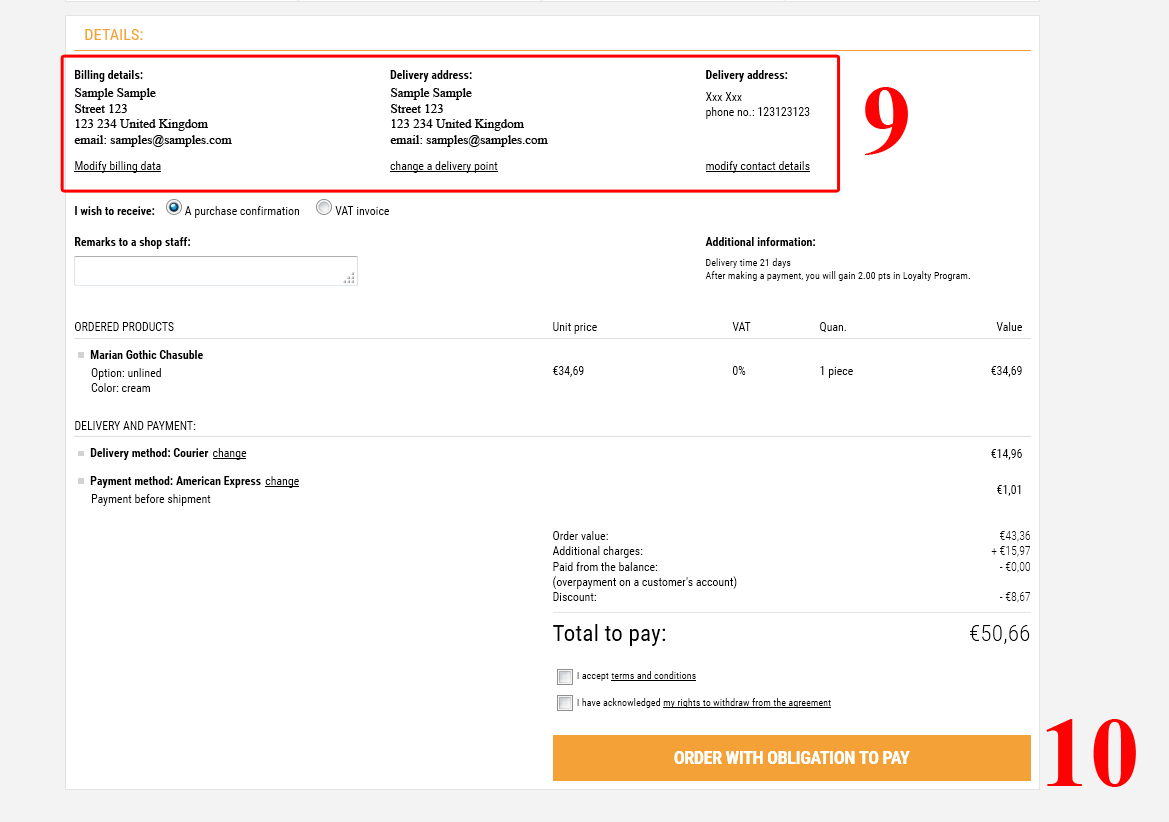Open my rights to withdraw from the agreement
Screen dimensions: 1169x822
pos(746,703)
